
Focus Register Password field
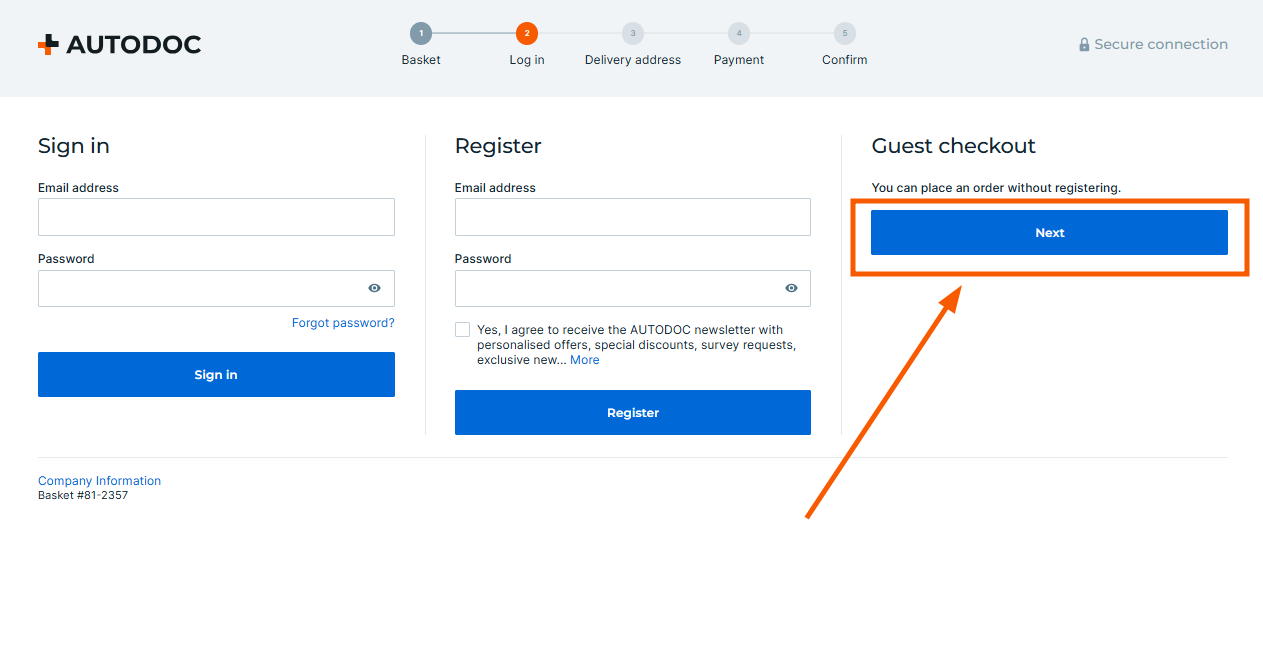617,288
